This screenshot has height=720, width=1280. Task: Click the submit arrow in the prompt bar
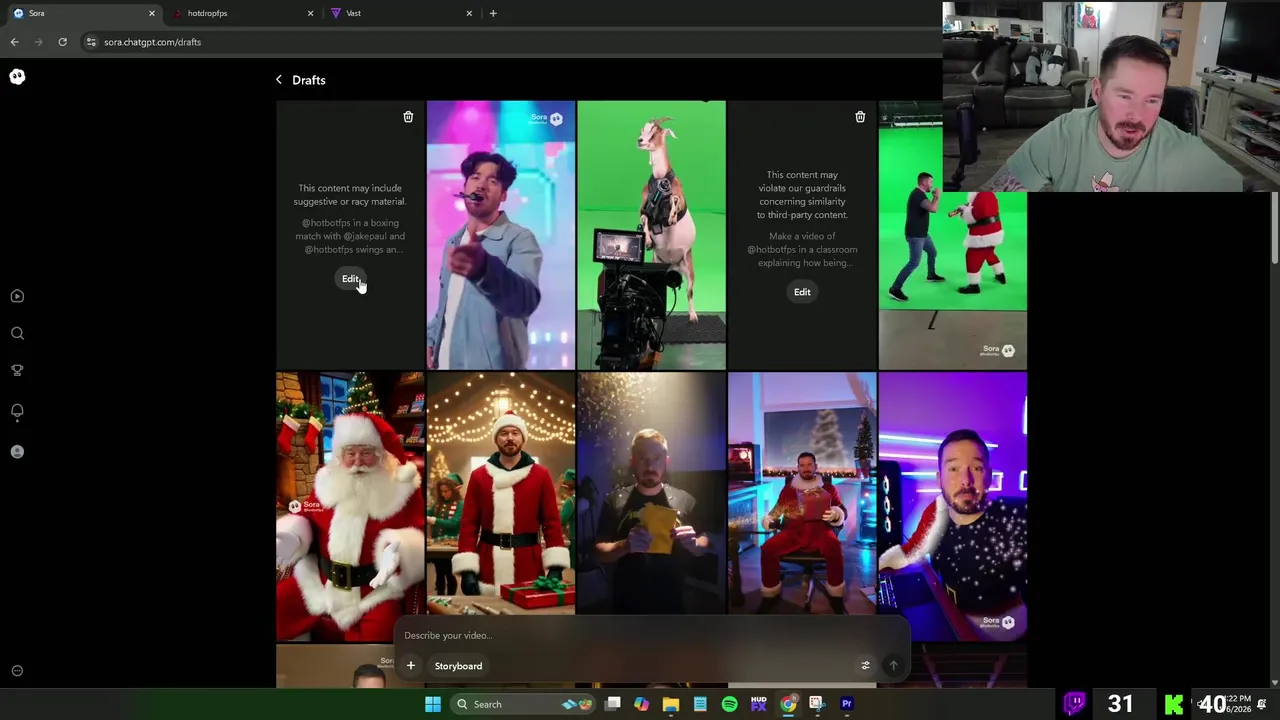pyautogui.click(x=893, y=666)
